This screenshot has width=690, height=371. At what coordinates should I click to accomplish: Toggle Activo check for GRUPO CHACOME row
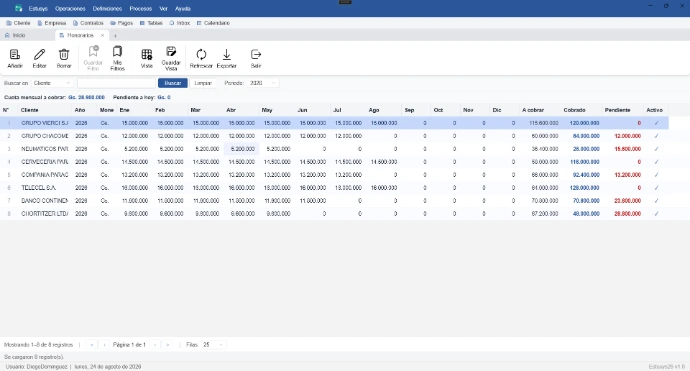[656, 136]
